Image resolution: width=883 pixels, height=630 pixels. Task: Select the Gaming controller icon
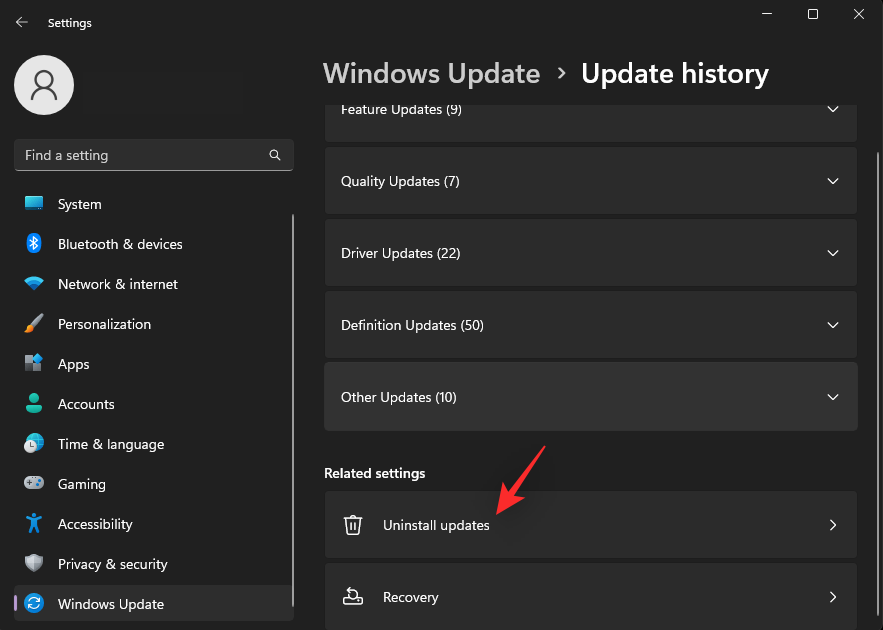coord(33,484)
